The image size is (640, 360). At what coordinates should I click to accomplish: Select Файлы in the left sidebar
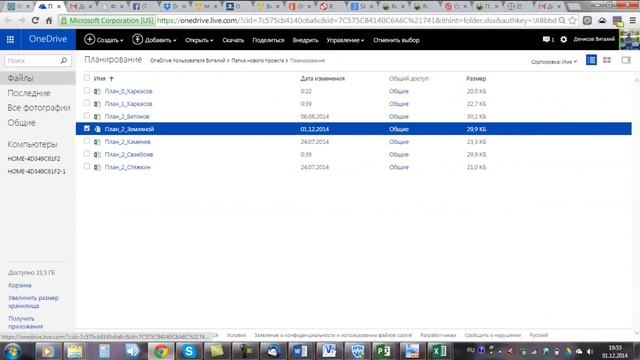click(38, 78)
